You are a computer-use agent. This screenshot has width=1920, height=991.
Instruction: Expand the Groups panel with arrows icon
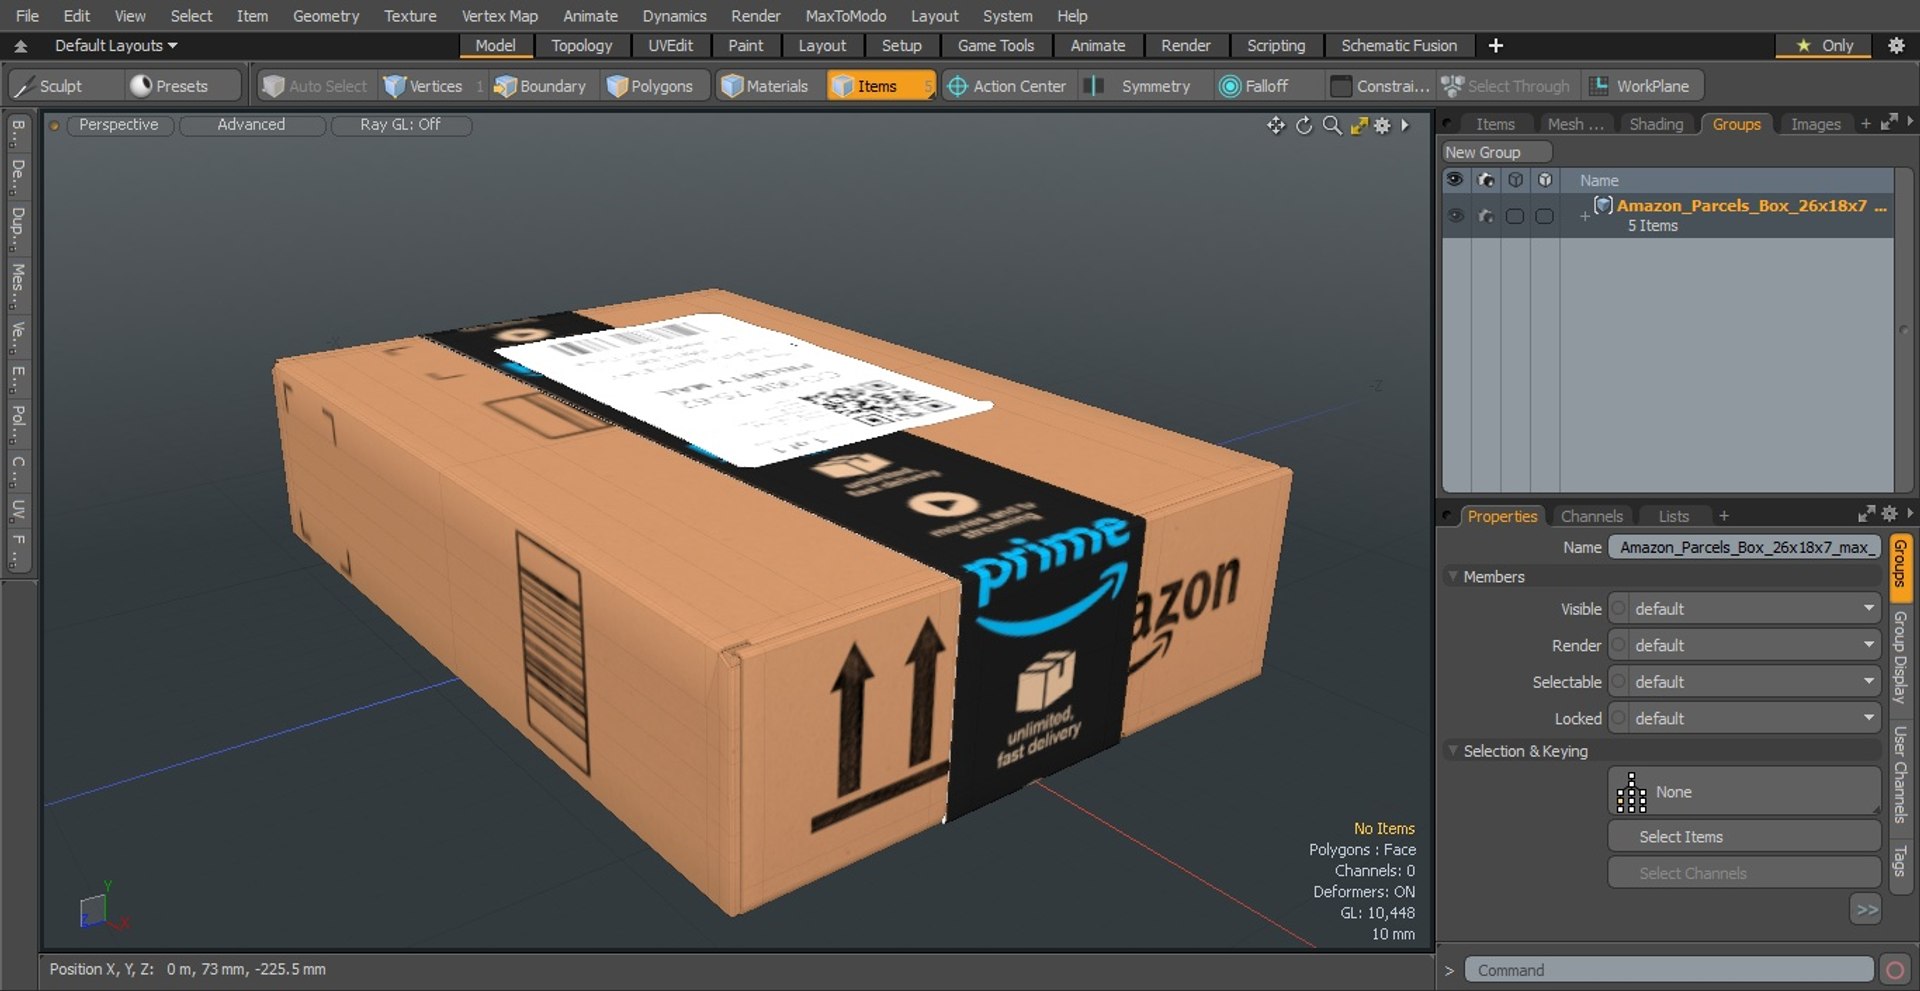(1889, 122)
